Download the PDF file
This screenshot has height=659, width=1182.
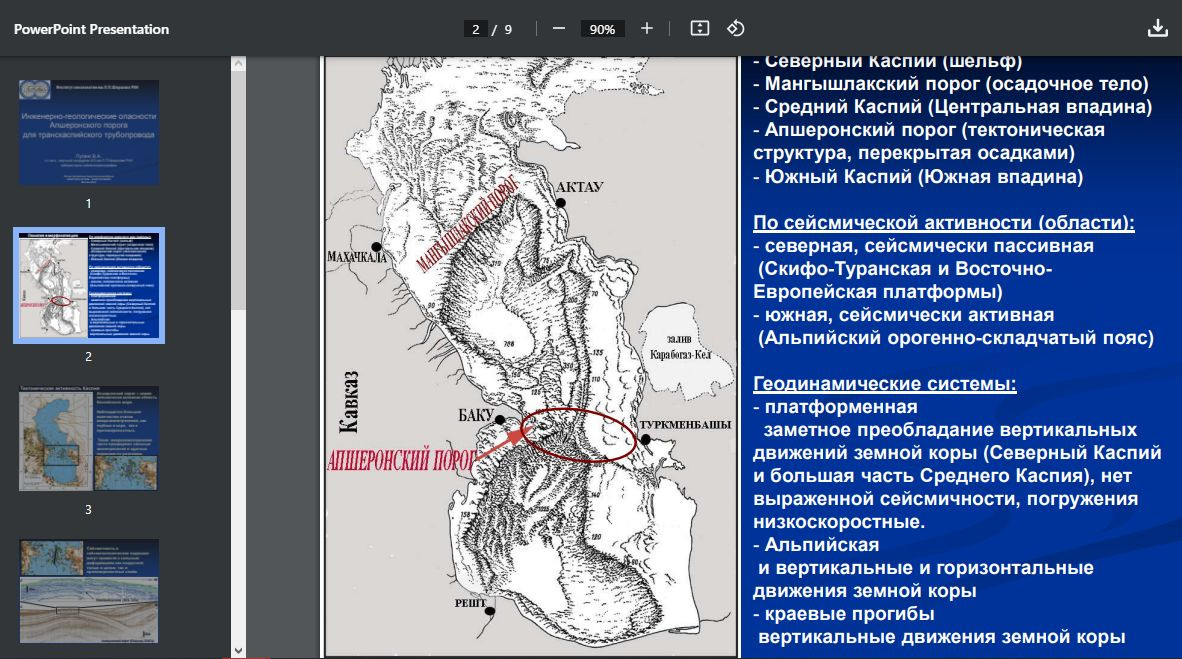[1157, 29]
